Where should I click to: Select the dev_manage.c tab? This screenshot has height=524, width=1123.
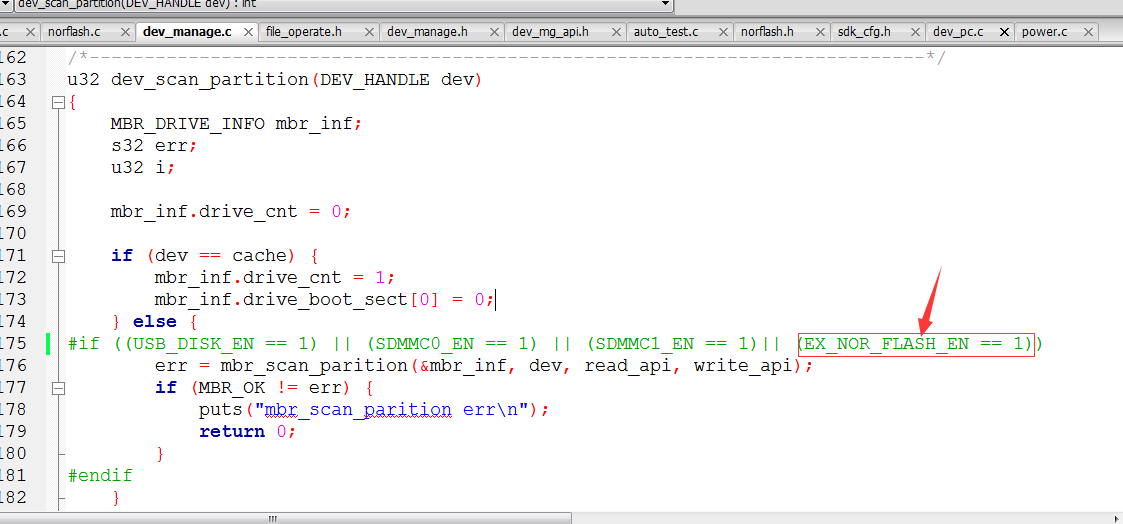point(186,32)
